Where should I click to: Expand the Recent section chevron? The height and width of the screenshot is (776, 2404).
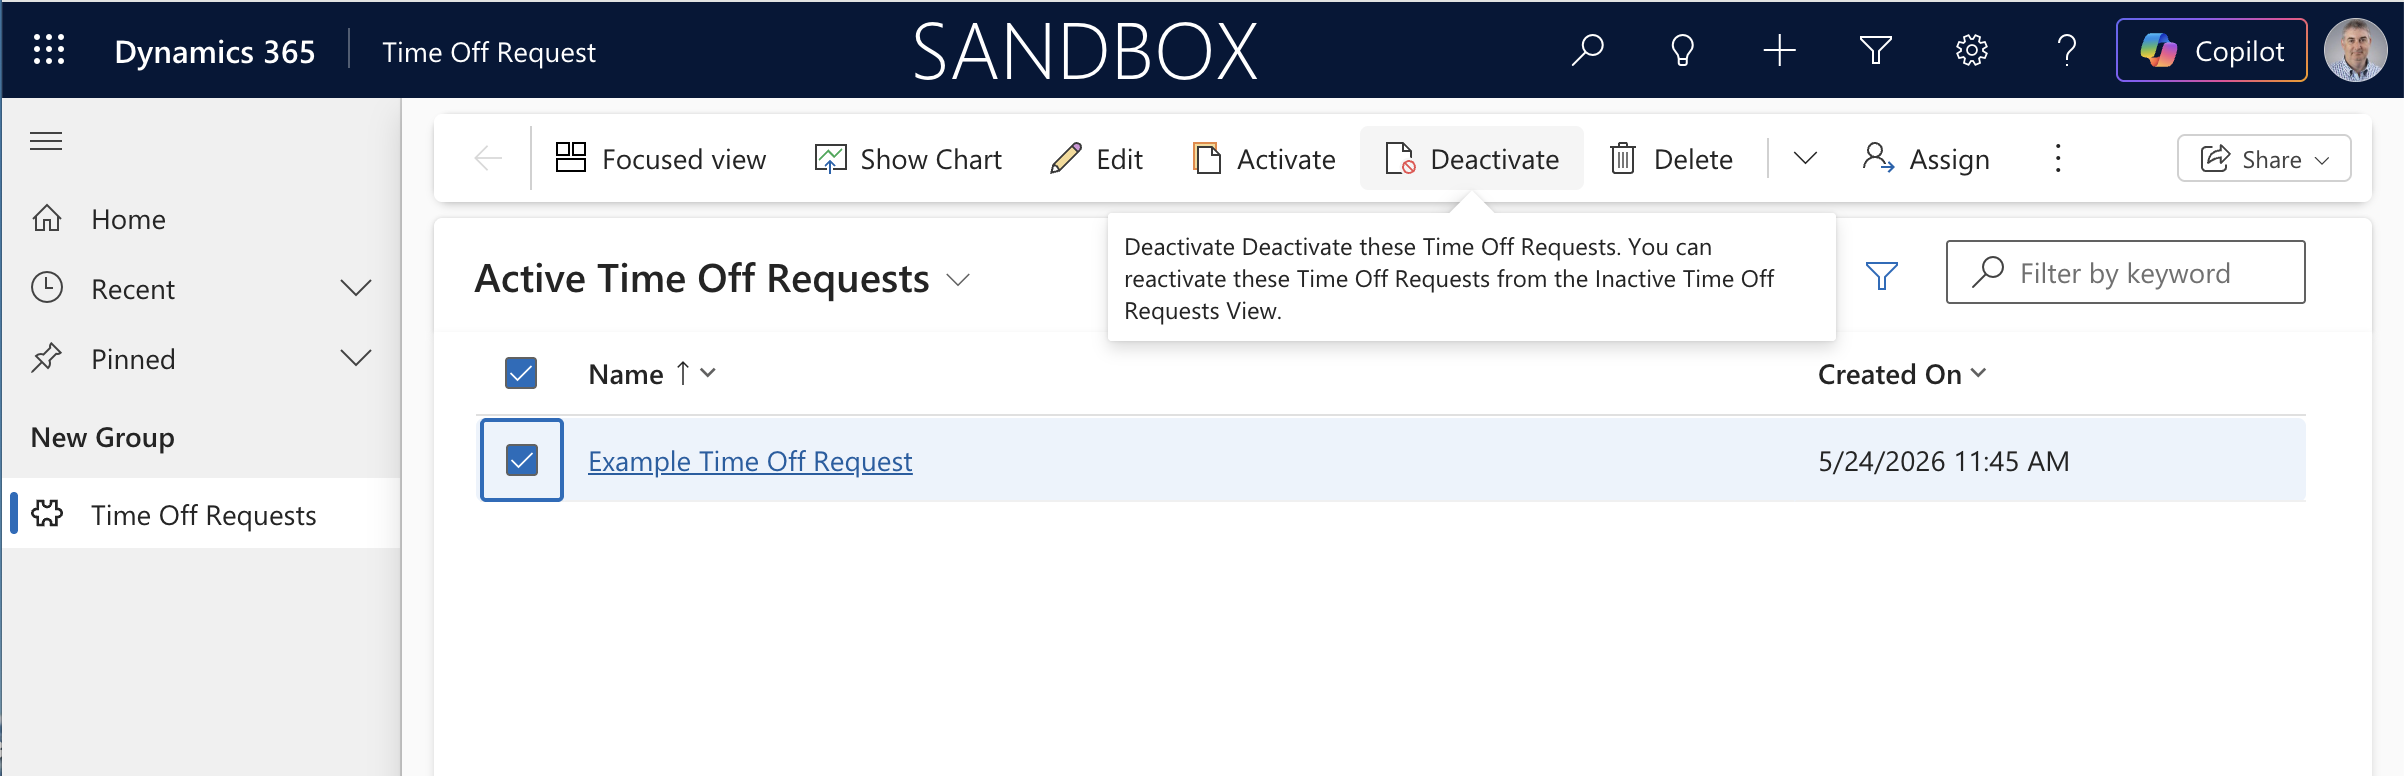[x=355, y=289]
